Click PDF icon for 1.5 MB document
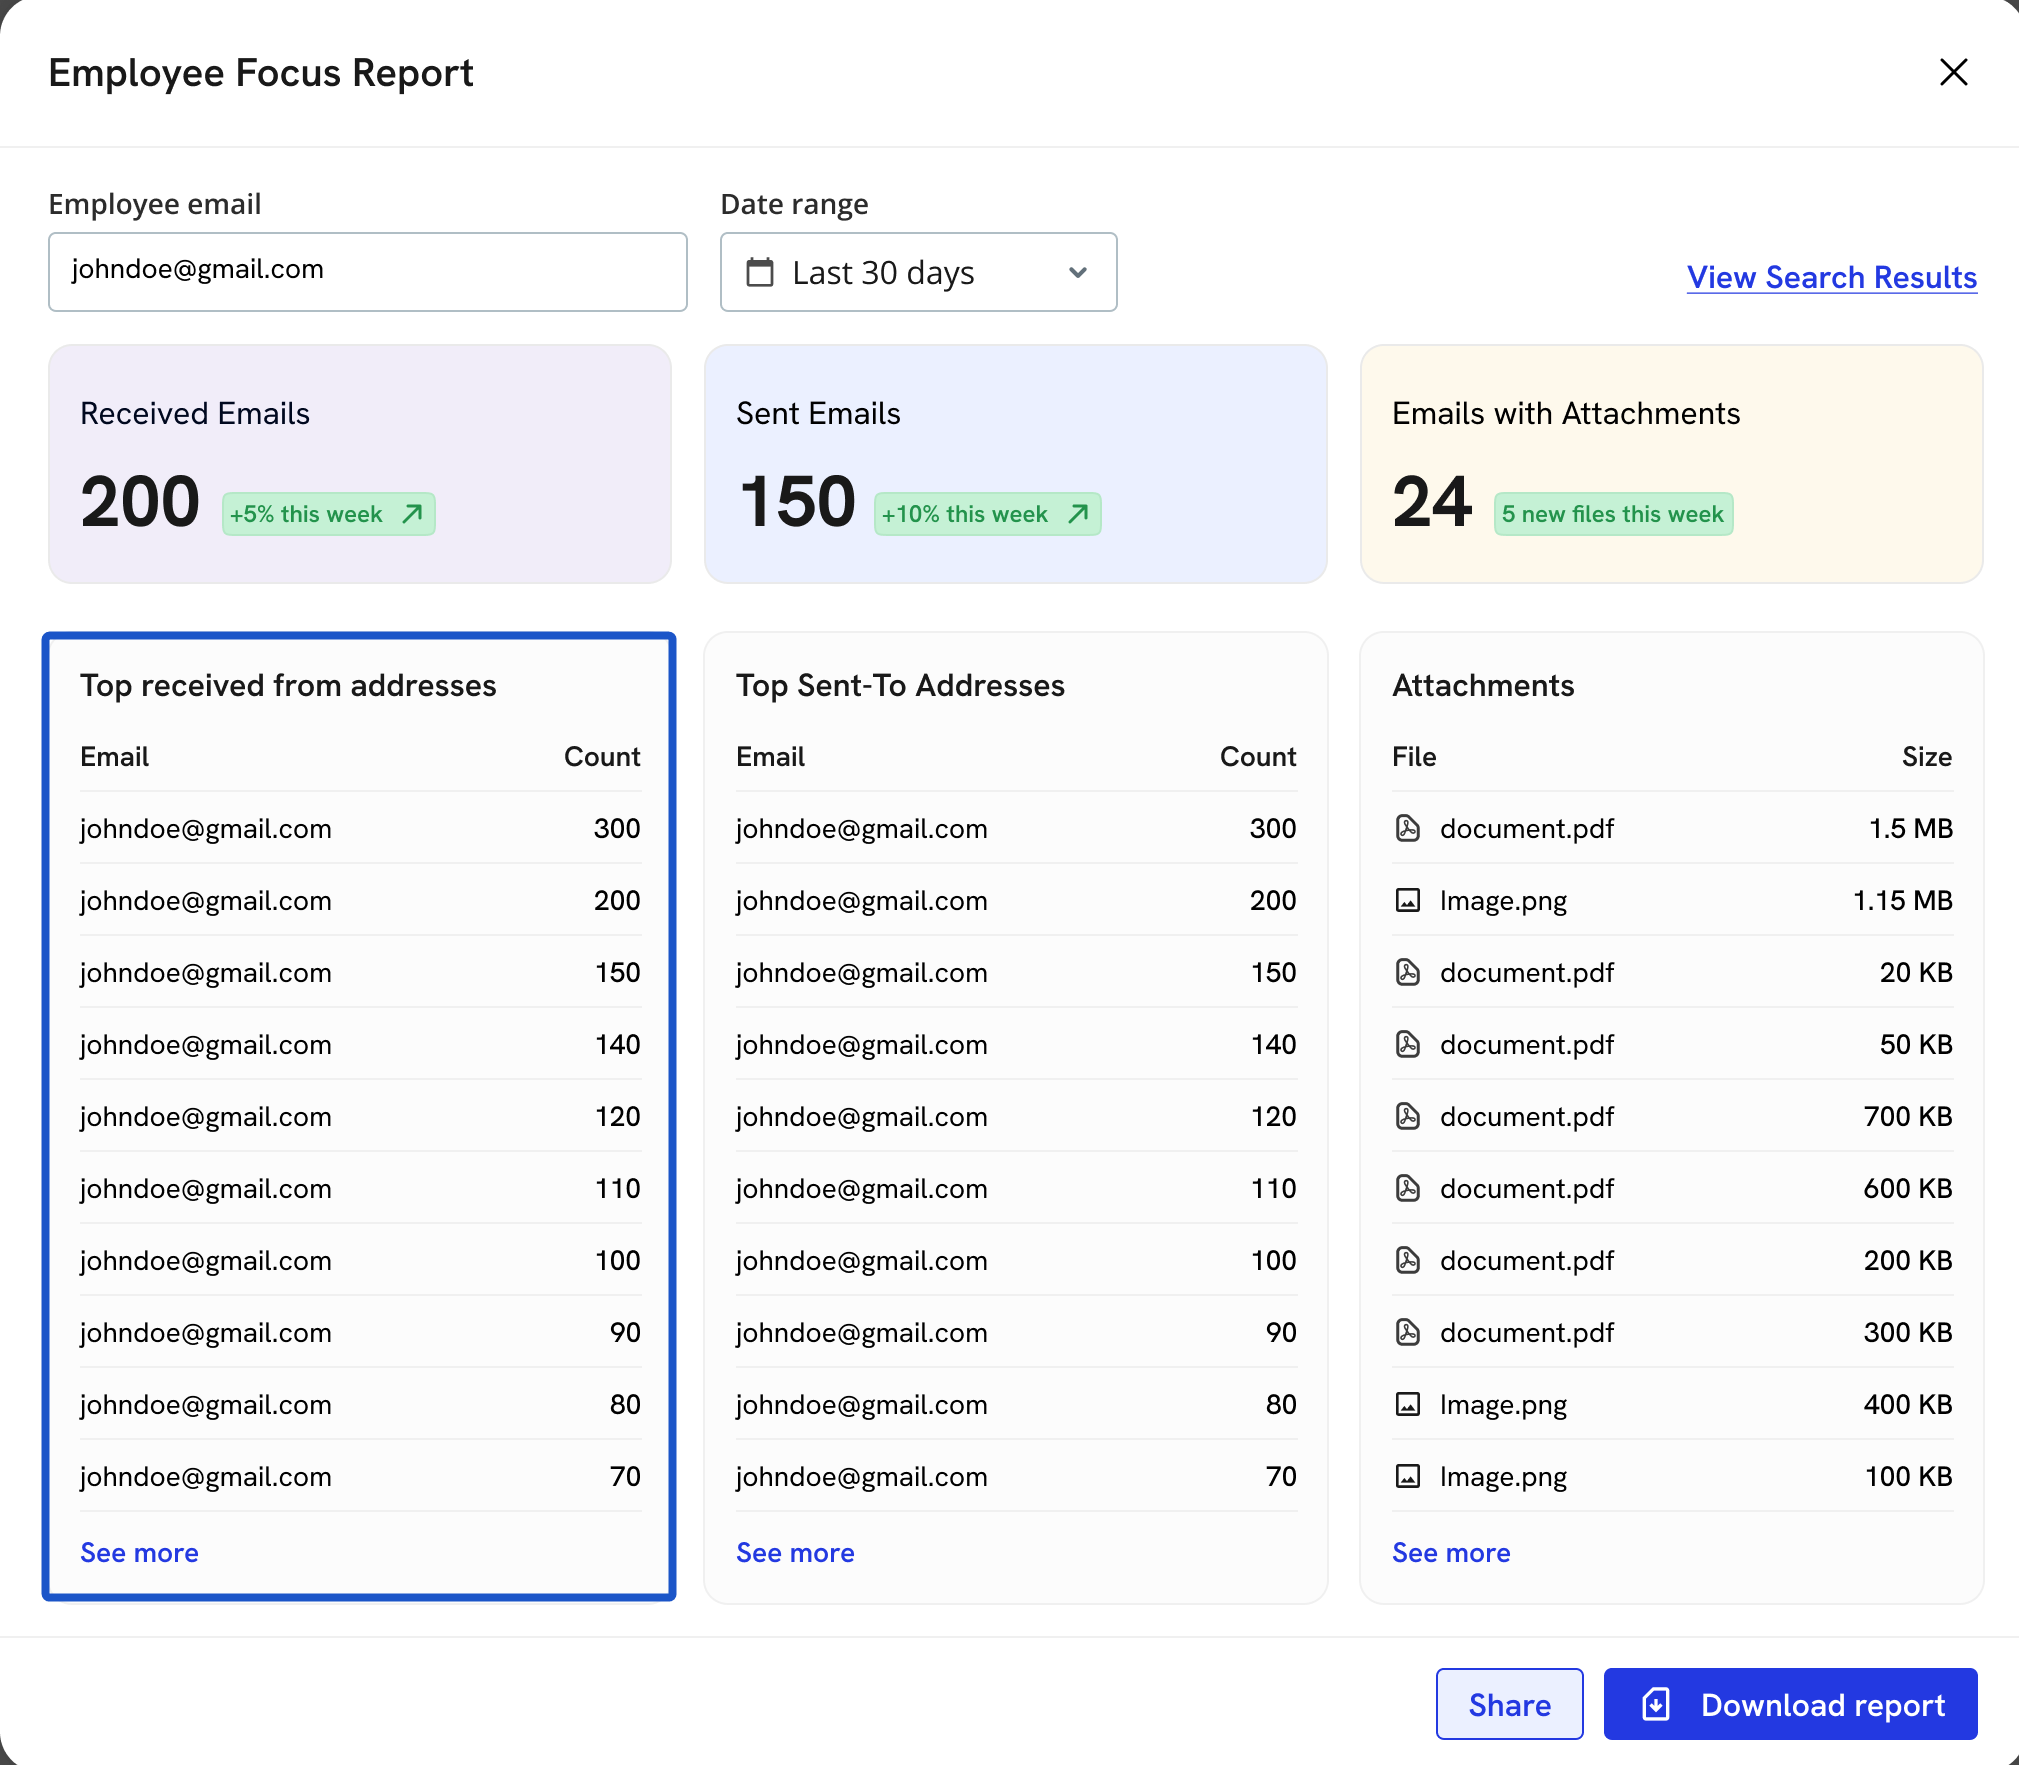2019x1765 pixels. click(x=1407, y=828)
